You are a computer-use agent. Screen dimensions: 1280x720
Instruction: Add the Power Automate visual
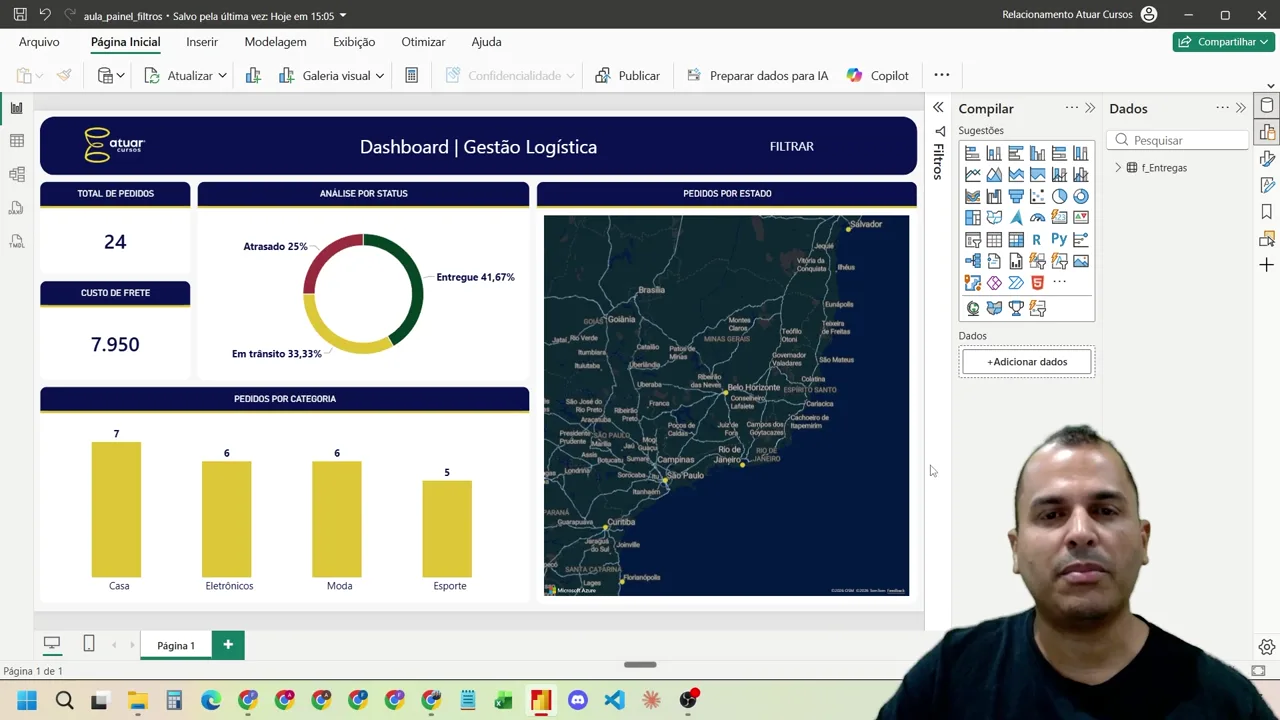tap(1016, 283)
